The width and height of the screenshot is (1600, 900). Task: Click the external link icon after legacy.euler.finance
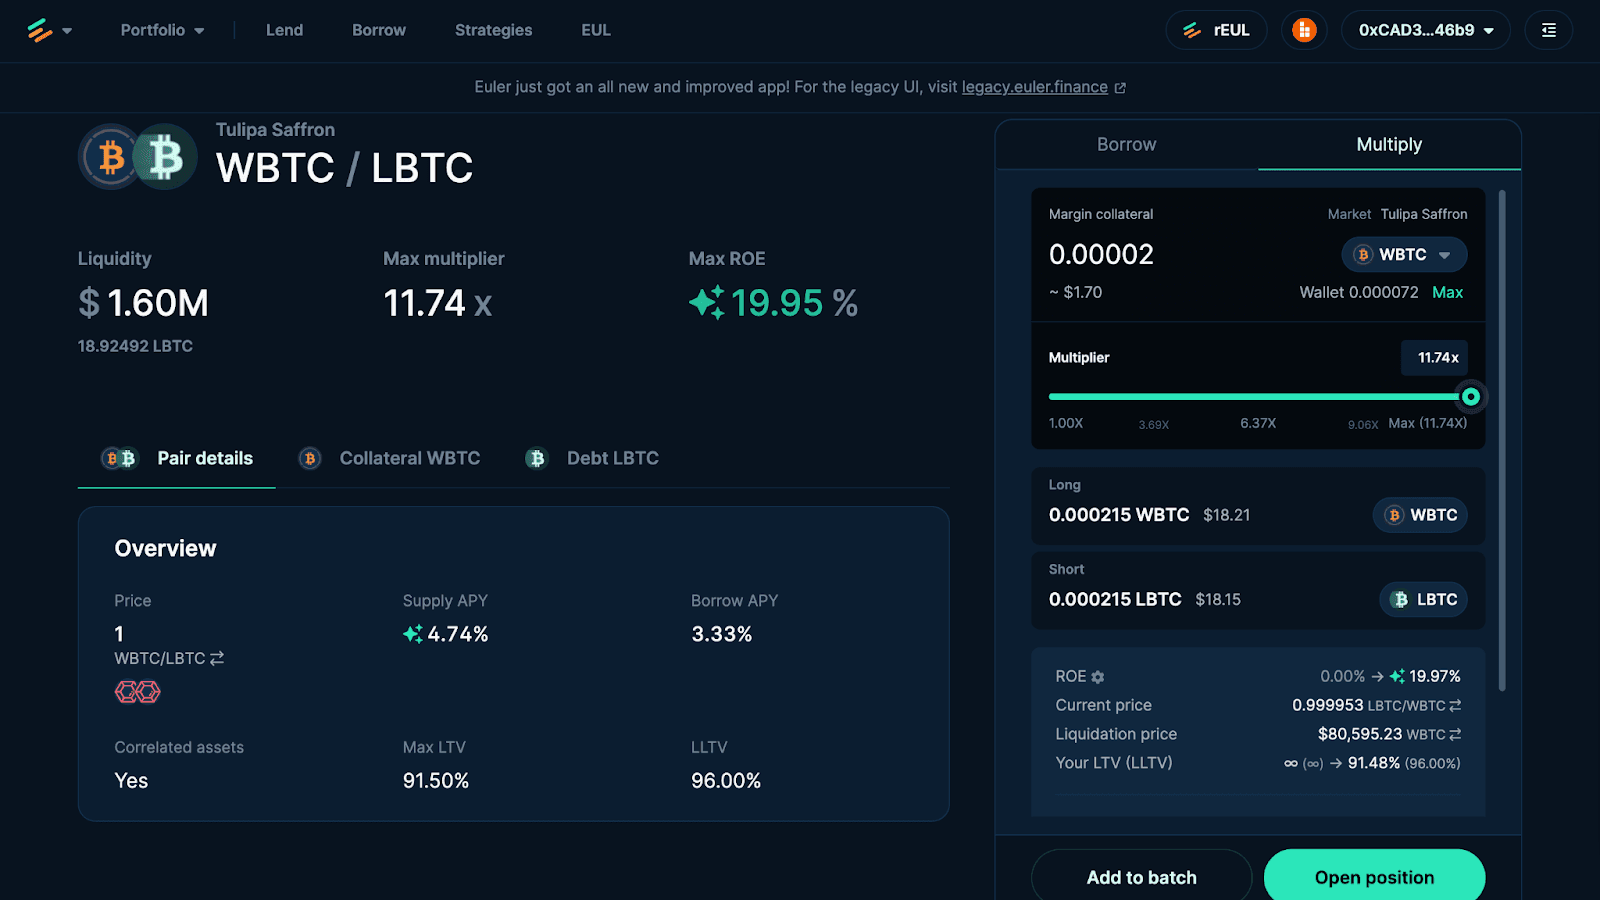(1120, 88)
